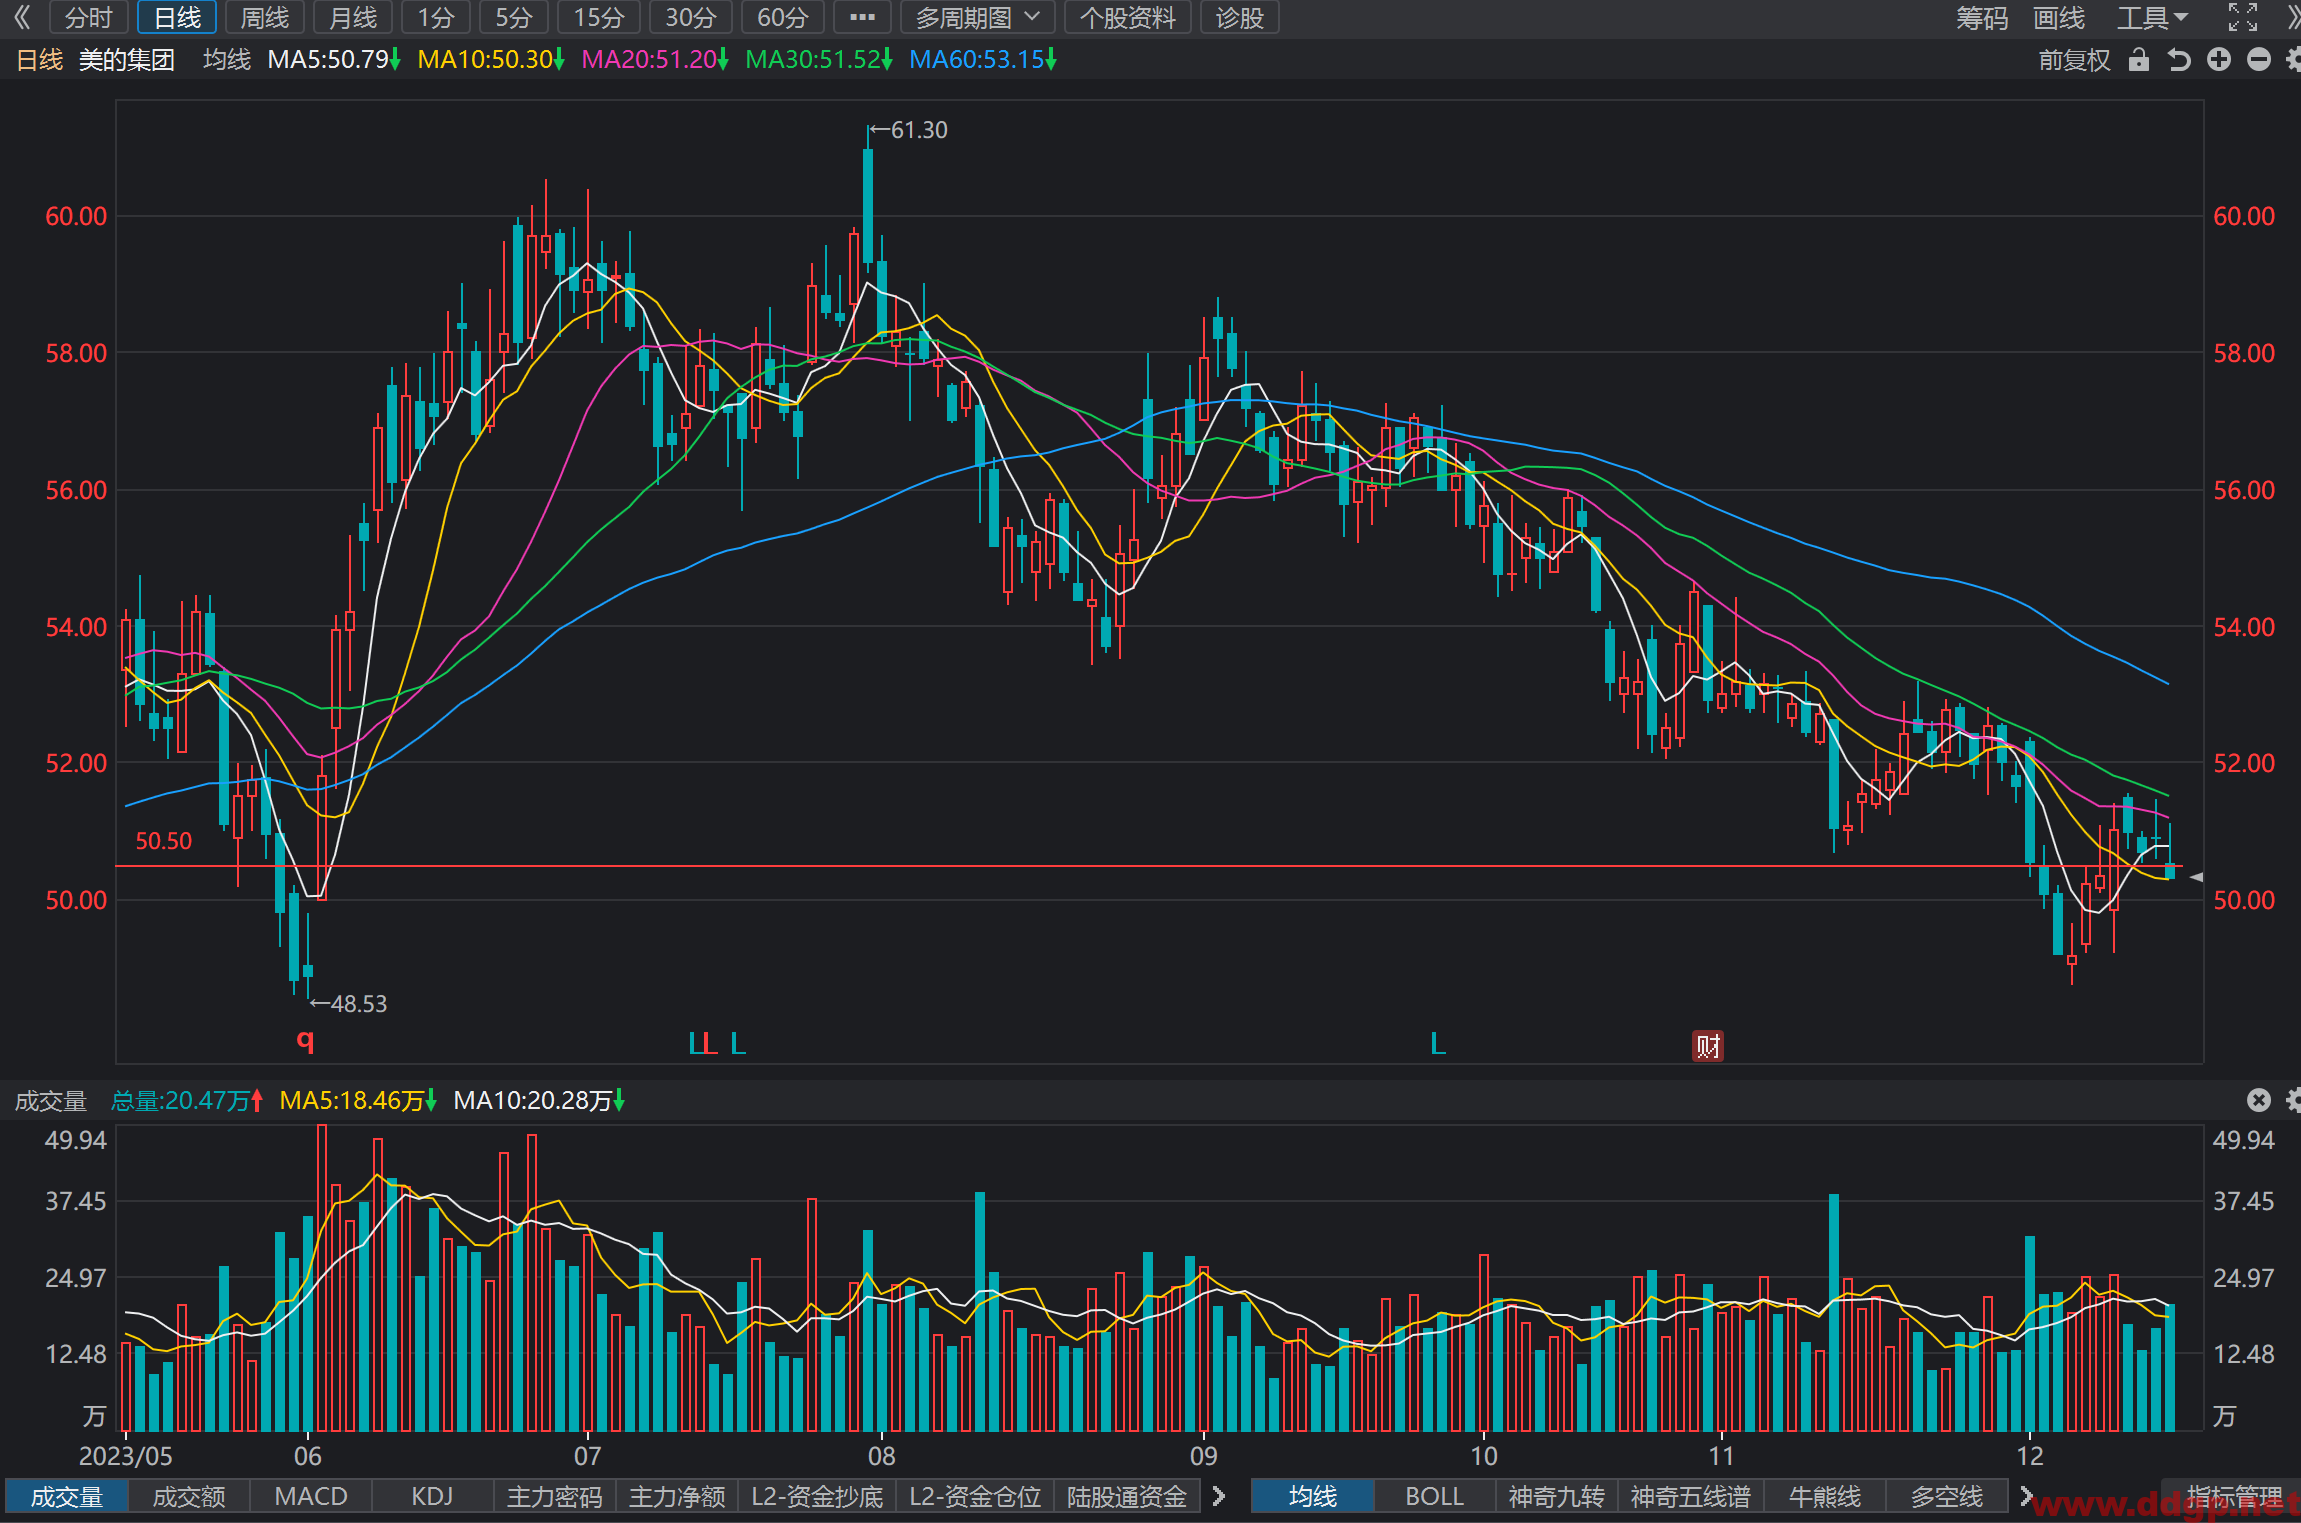Click the MA60 blue legend label

coord(982,60)
